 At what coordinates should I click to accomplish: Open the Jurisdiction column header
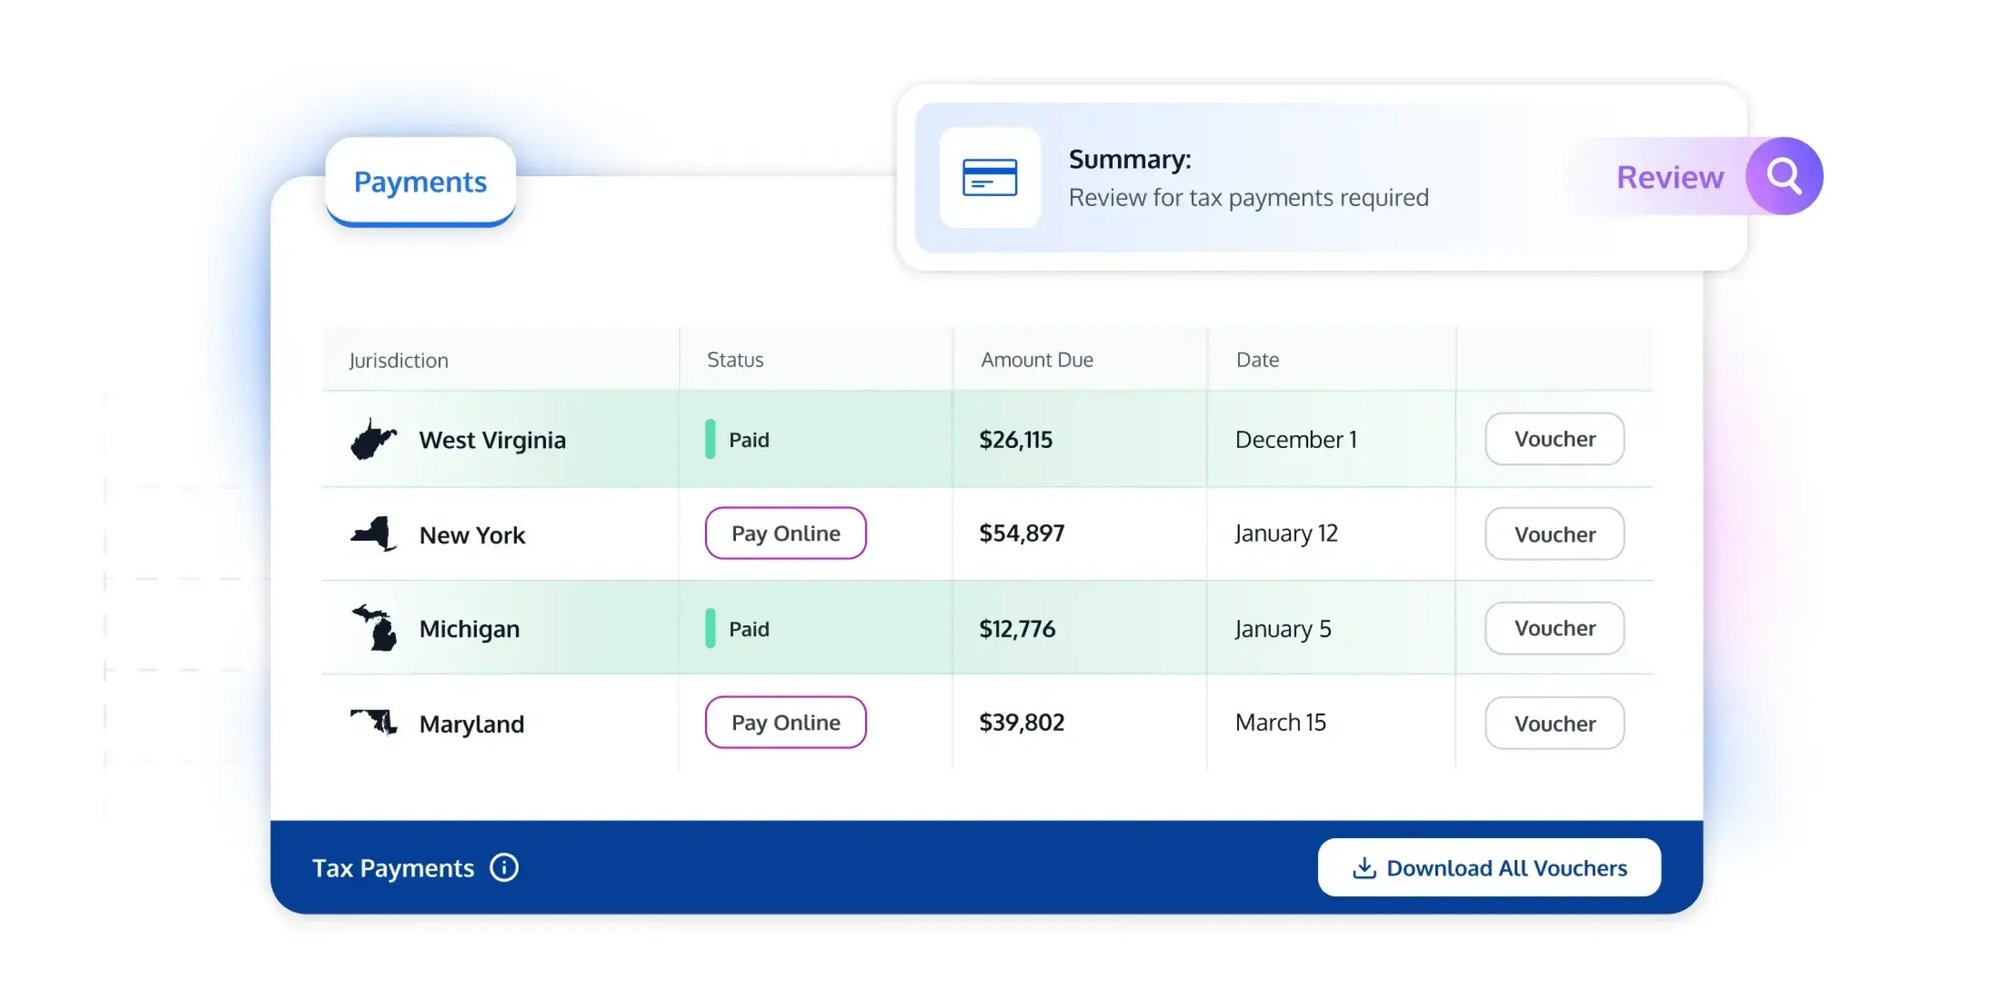coord(399,359)
